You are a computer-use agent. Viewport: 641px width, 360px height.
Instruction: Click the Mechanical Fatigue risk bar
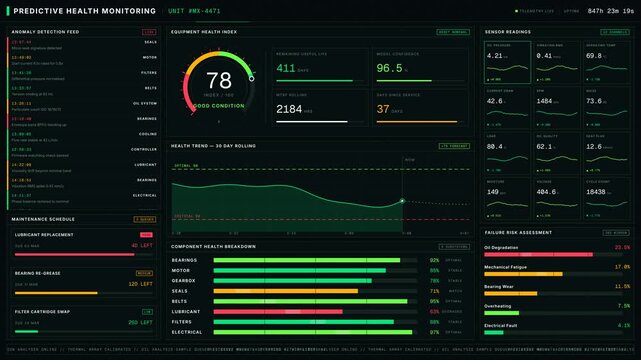click(x=523, y=274)
